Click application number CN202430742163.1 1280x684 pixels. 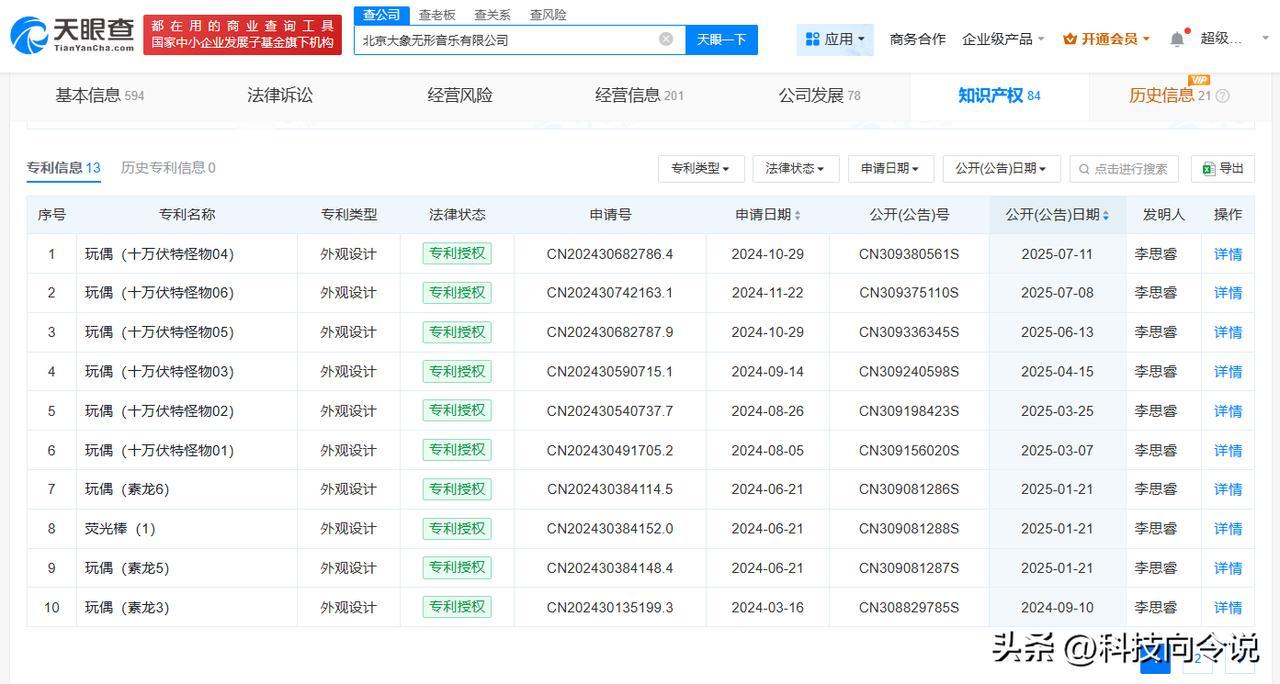click(610, 293)
